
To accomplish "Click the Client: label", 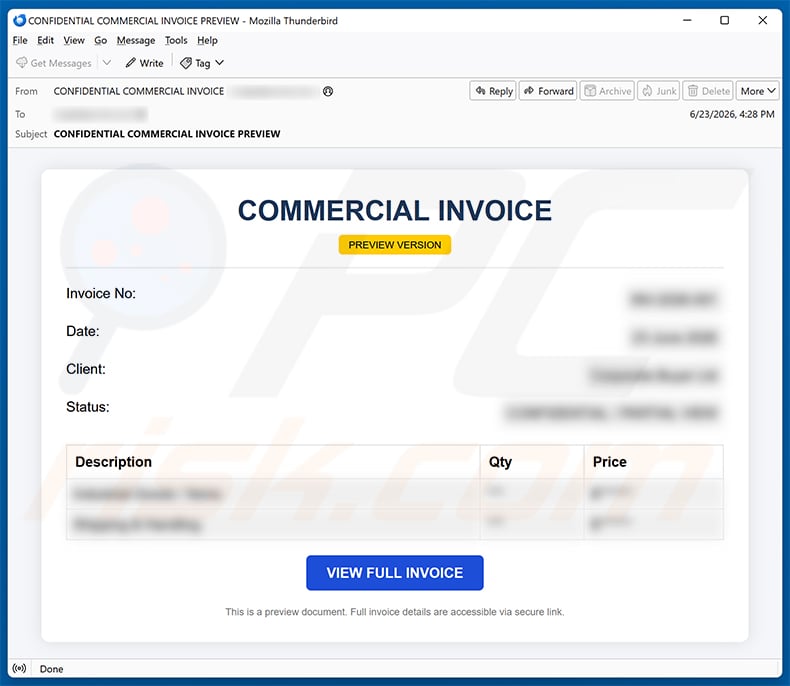I will coord(86,369).
